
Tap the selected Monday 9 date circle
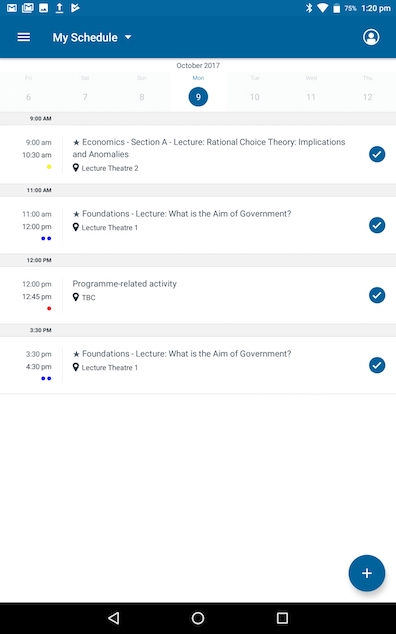tap(198, 97)
